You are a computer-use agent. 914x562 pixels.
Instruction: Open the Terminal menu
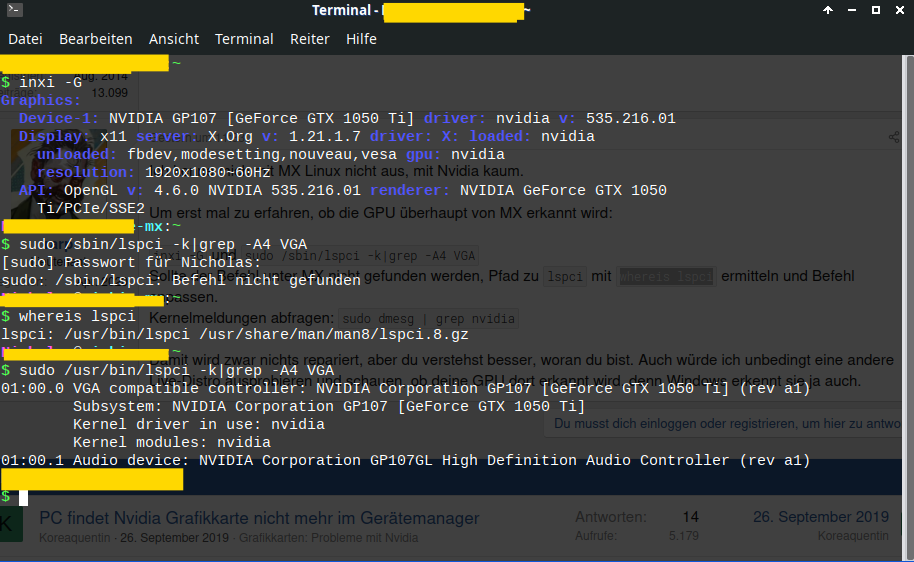(244, 39)
